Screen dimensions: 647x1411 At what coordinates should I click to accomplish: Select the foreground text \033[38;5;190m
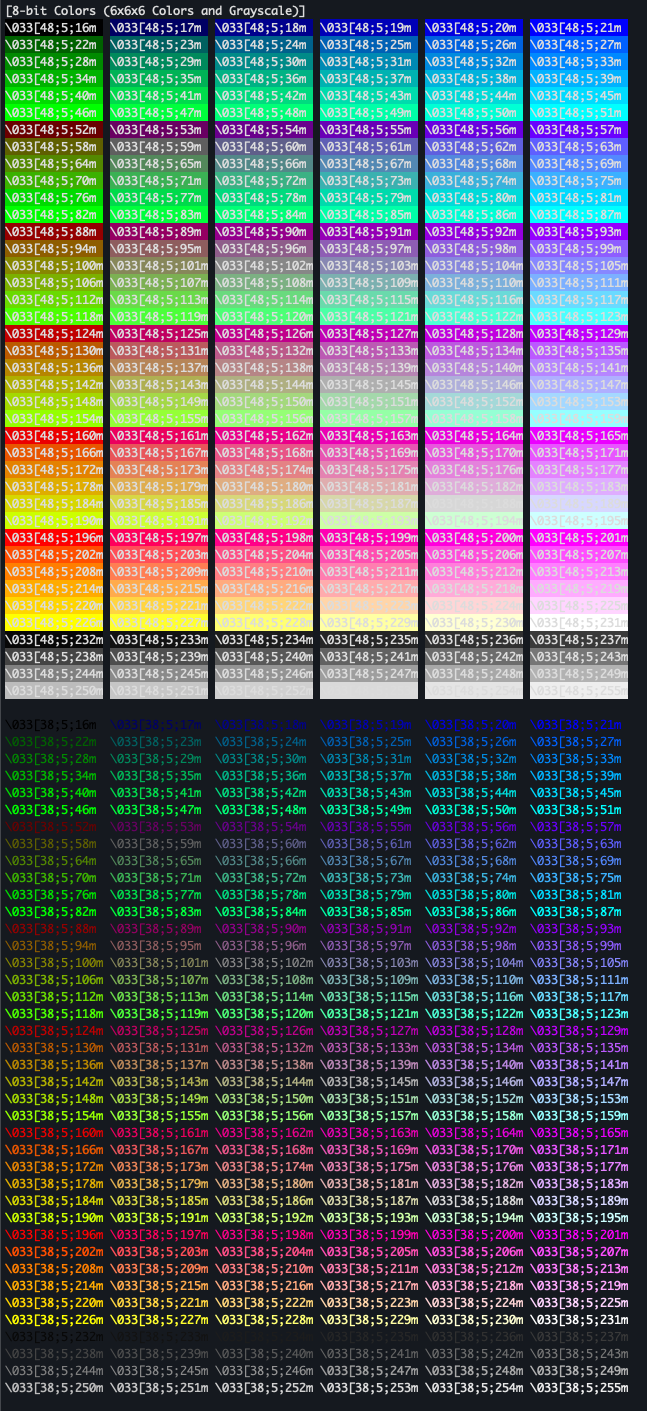[54, 1218]
